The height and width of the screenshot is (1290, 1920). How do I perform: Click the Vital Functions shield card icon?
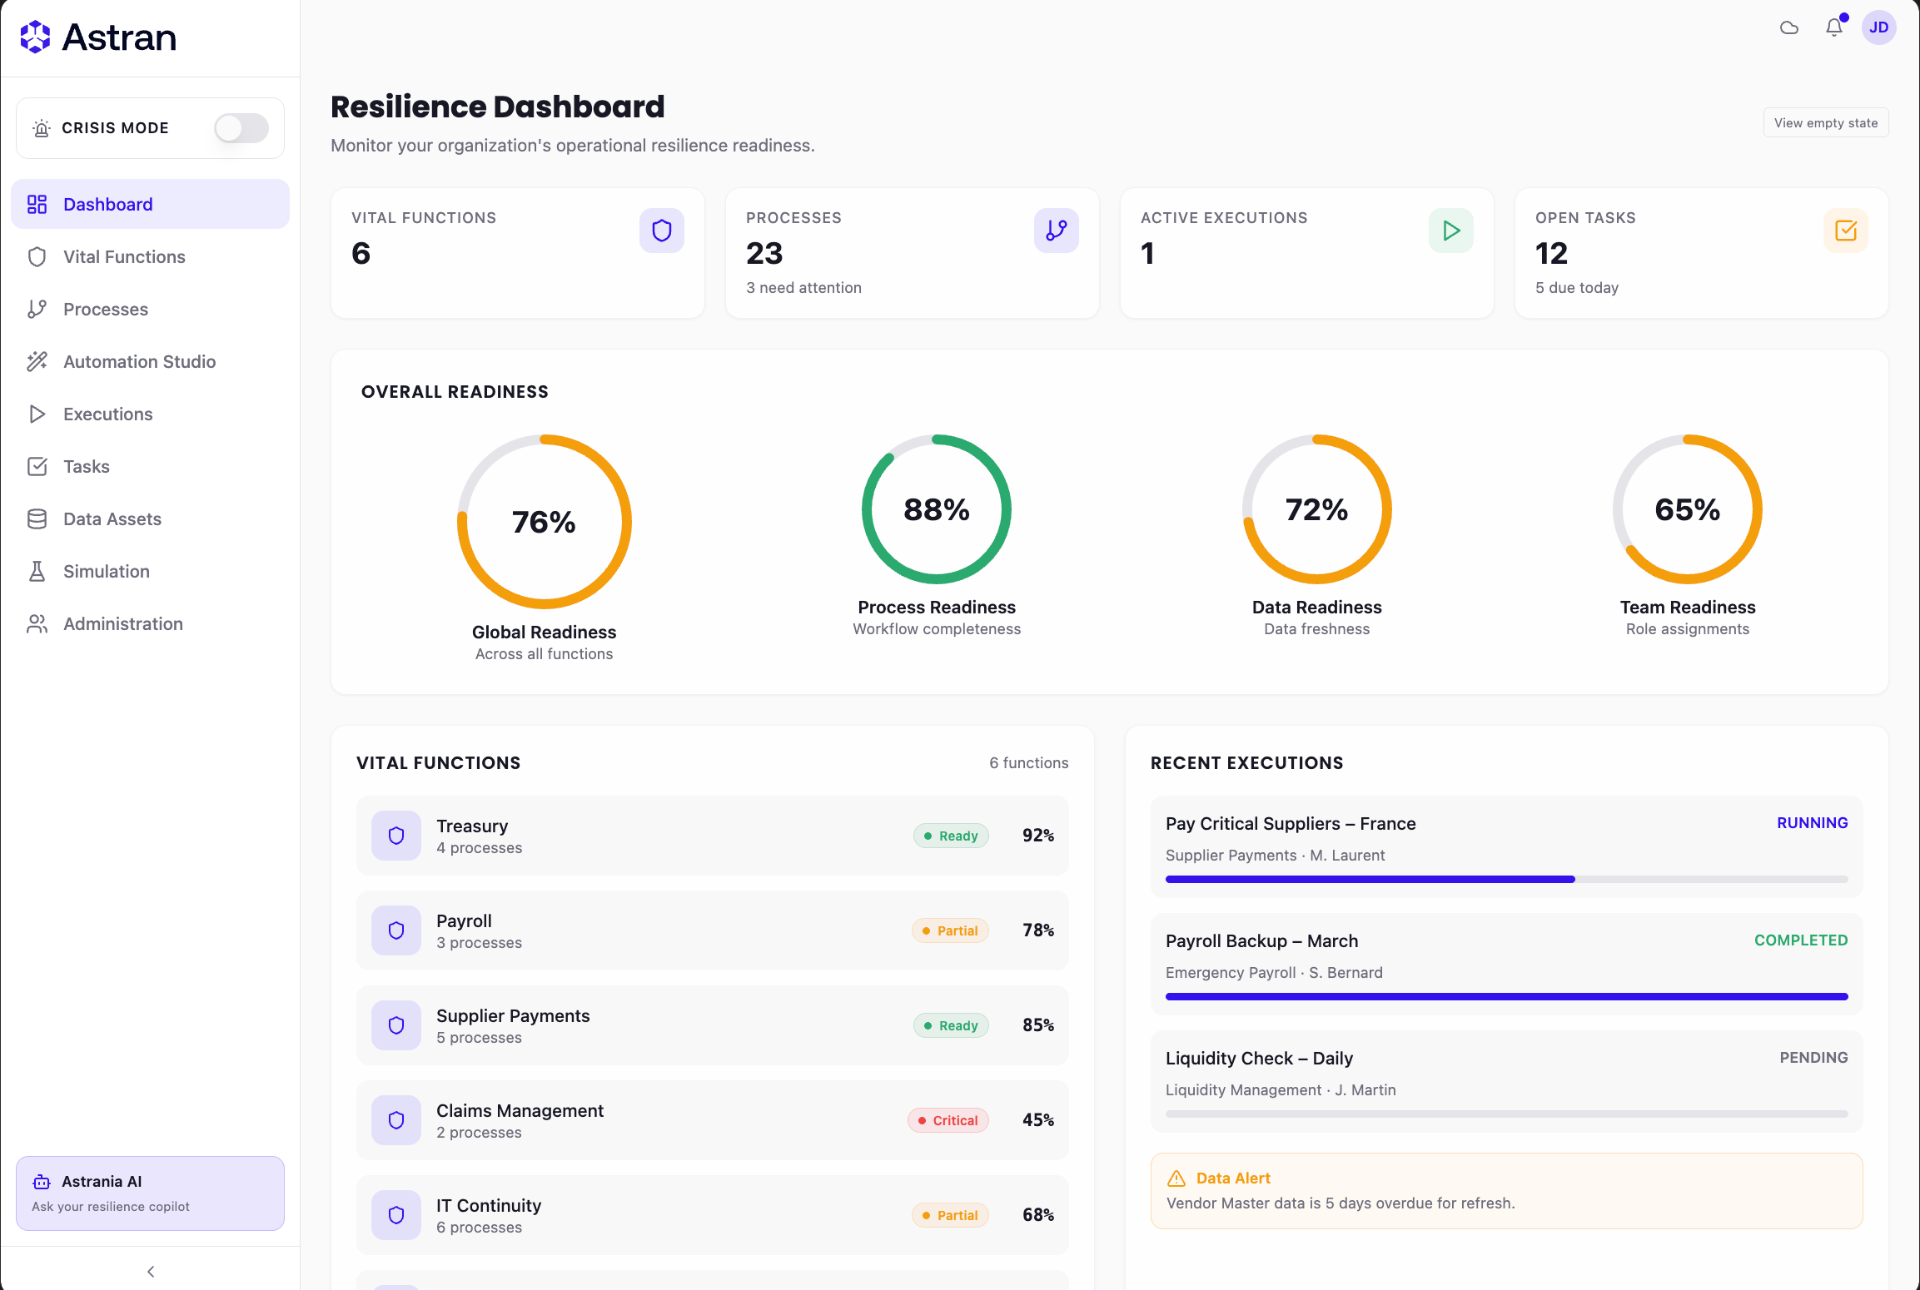[x=661, y=231]
